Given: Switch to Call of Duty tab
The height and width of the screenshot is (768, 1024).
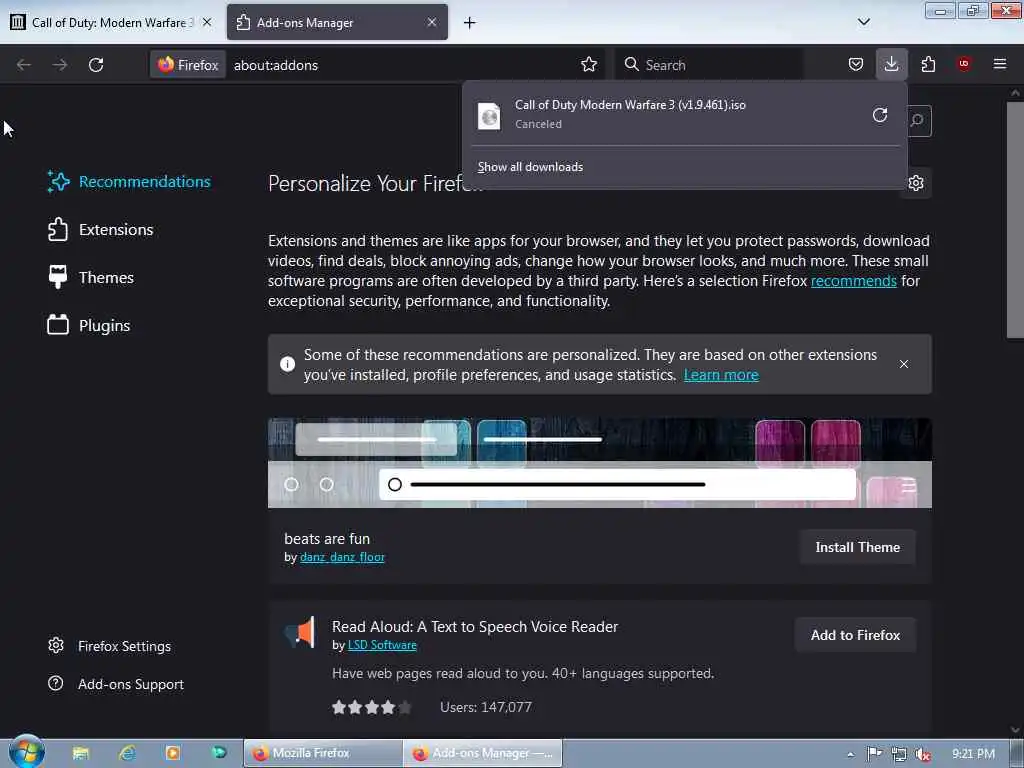Looking at the screenshot, I should [111, 22].
